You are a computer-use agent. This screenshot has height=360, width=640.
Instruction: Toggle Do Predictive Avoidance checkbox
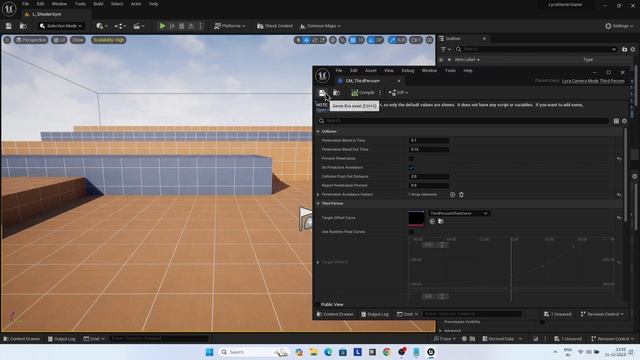click(411, 167)
